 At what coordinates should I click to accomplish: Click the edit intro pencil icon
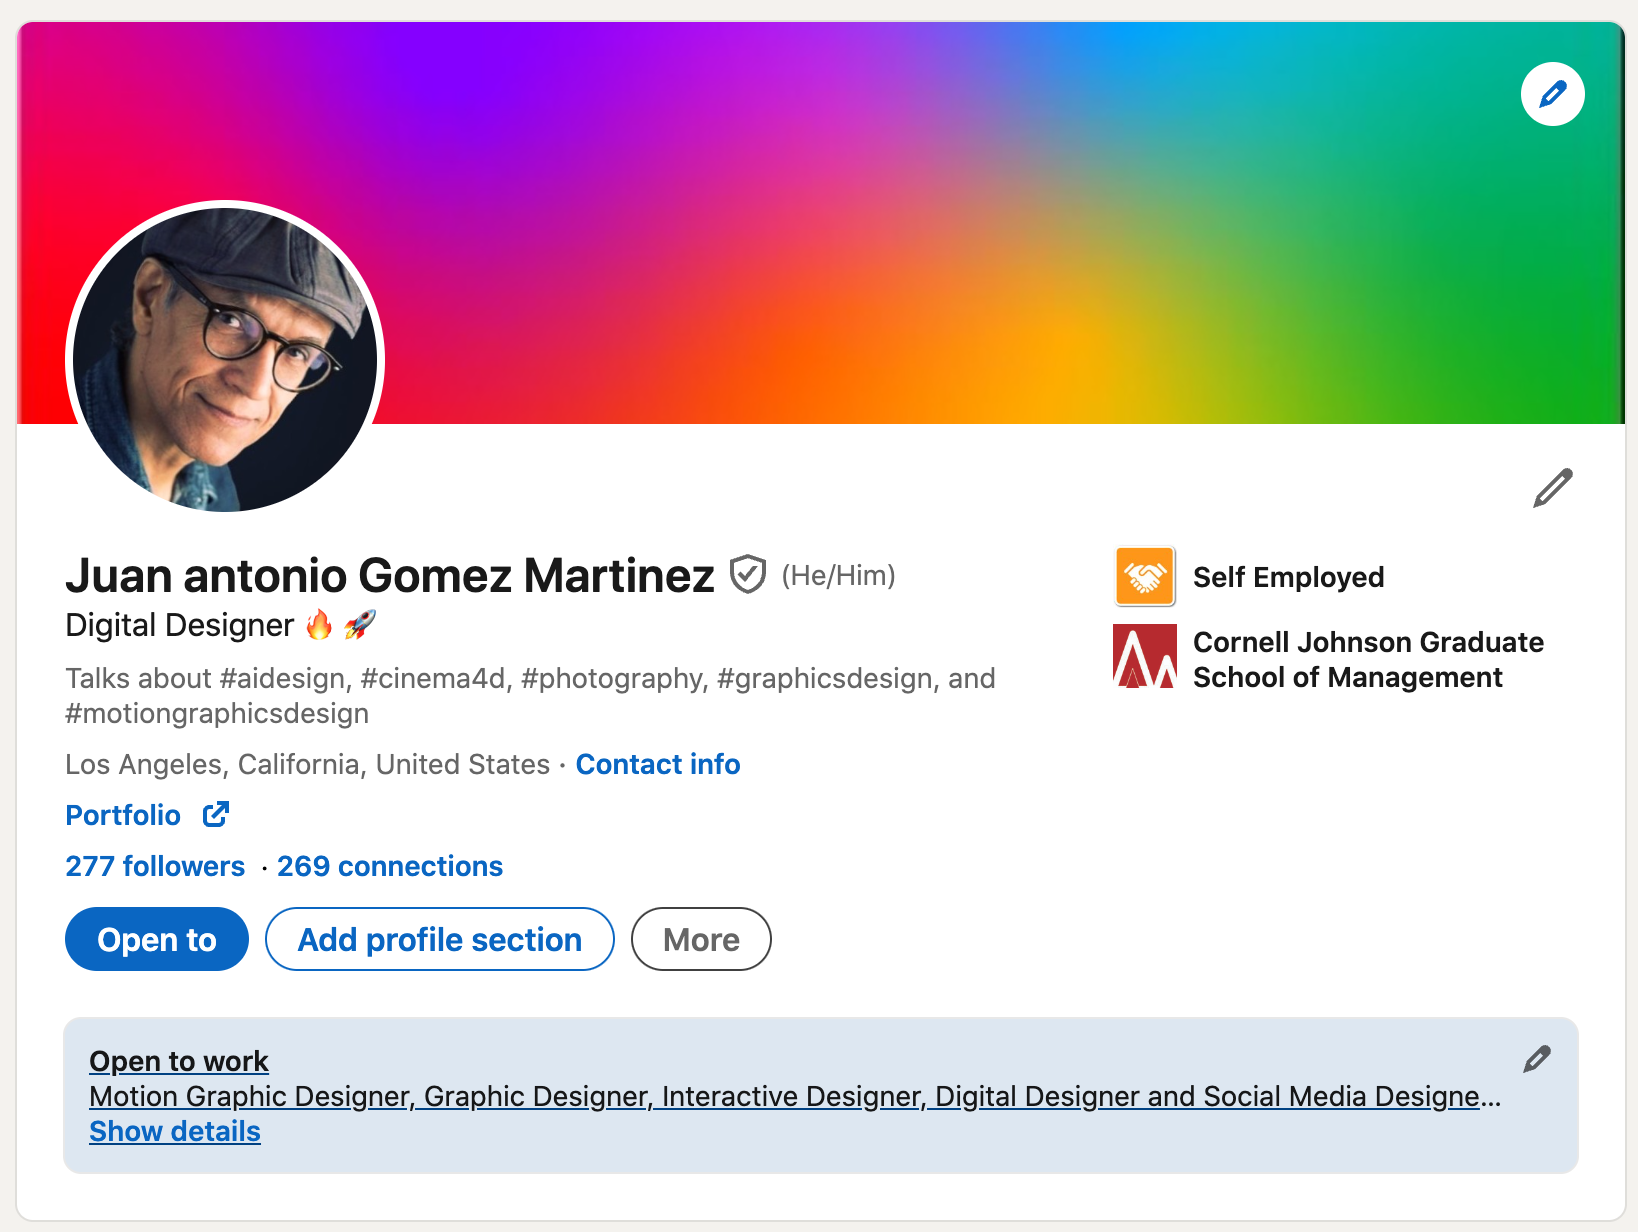coord(1552,488)
